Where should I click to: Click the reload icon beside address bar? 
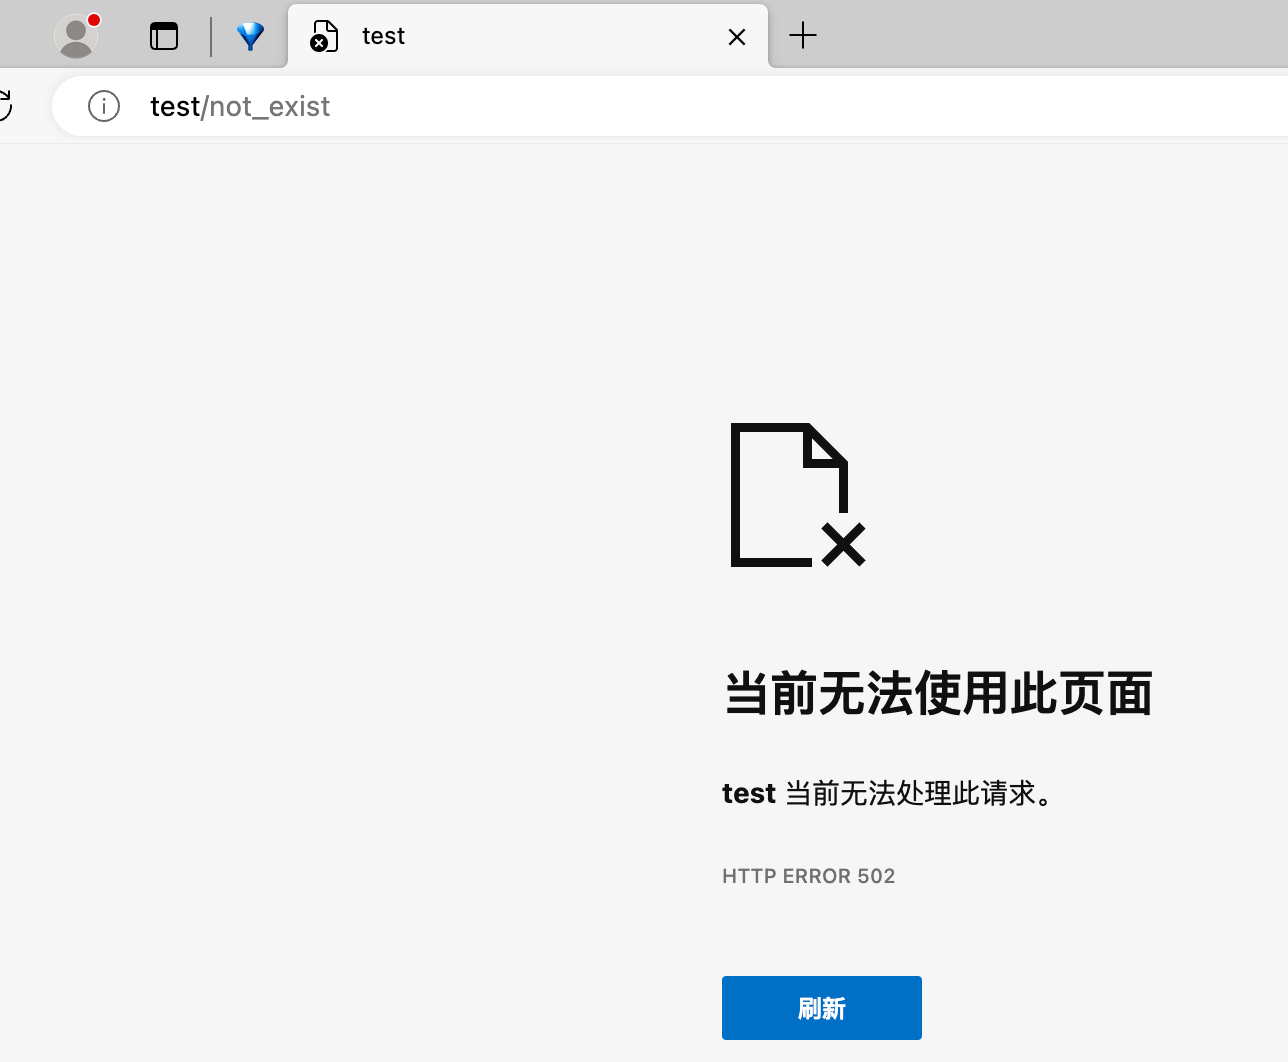click(5, 106)
